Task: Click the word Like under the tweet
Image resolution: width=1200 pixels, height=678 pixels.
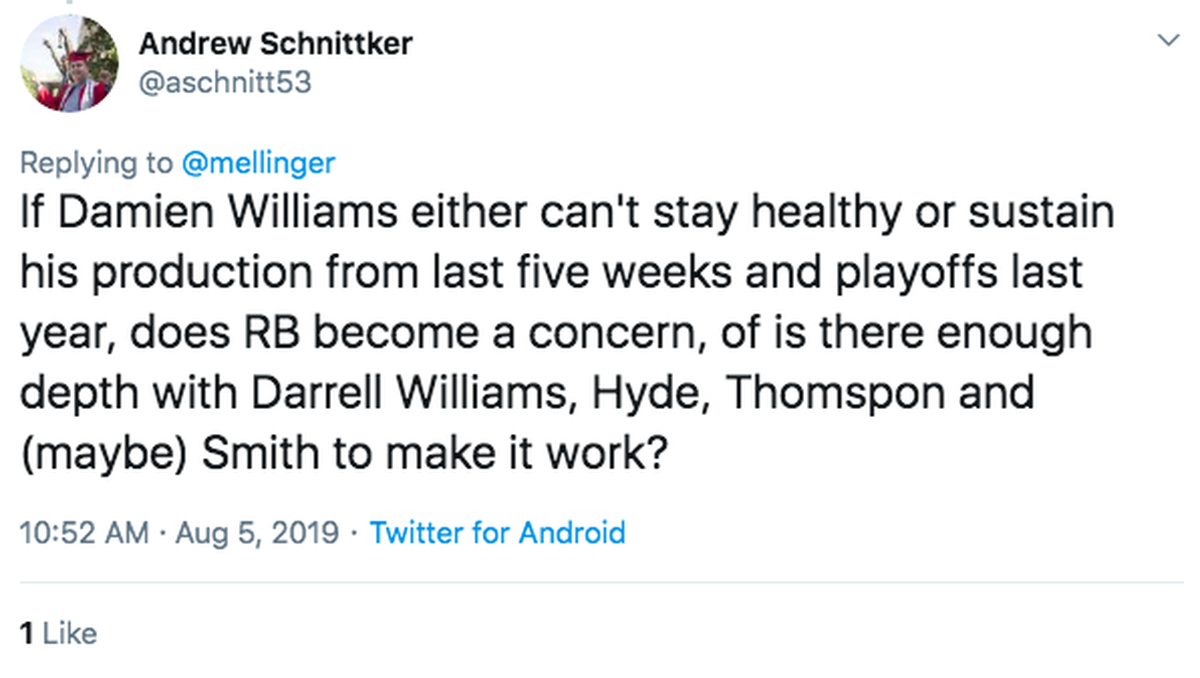Action: (x=71, y=633)
